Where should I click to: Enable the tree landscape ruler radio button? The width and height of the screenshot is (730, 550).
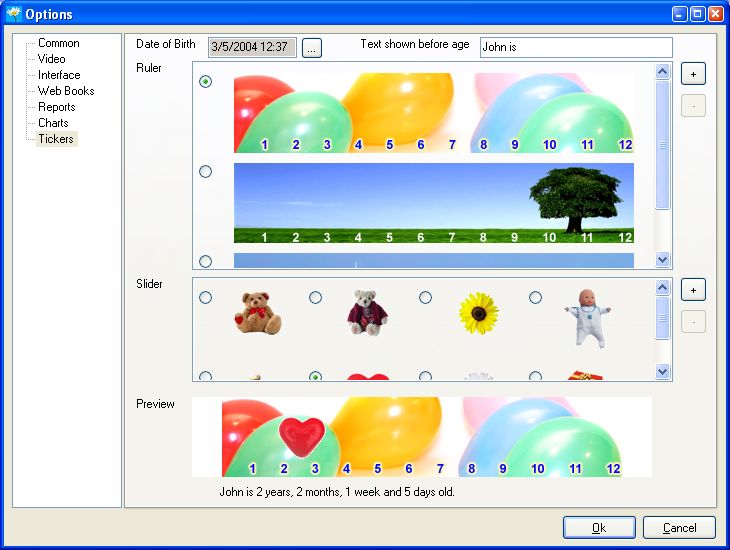point(205,171)
